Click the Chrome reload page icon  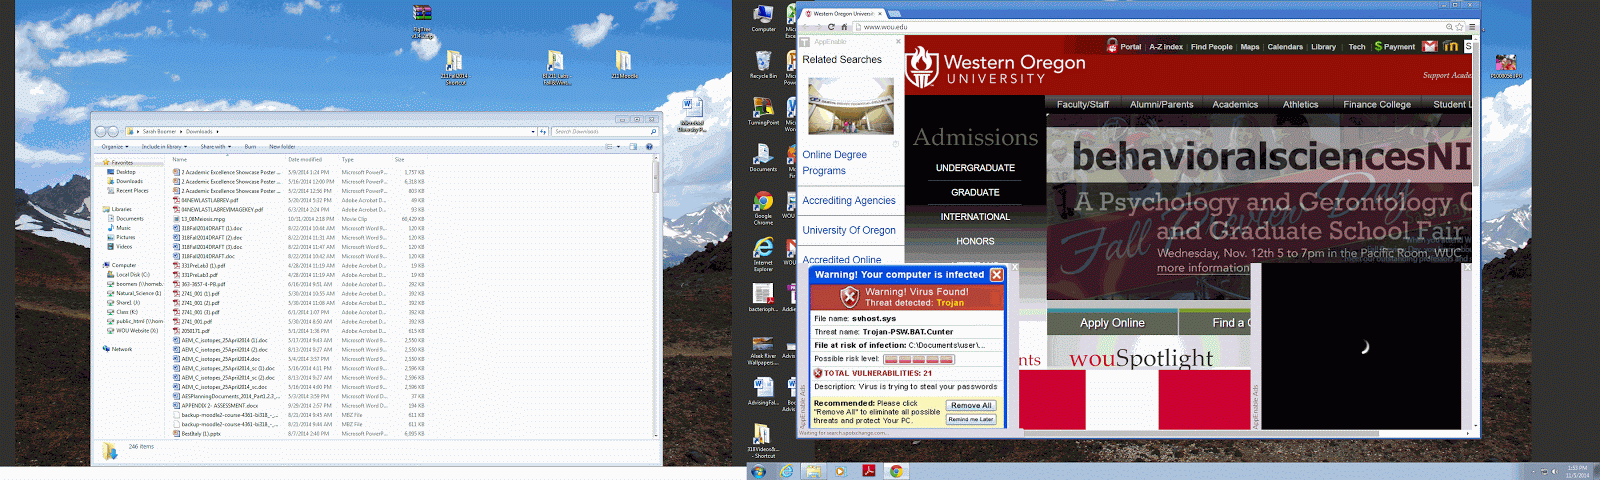click(831, 27)
